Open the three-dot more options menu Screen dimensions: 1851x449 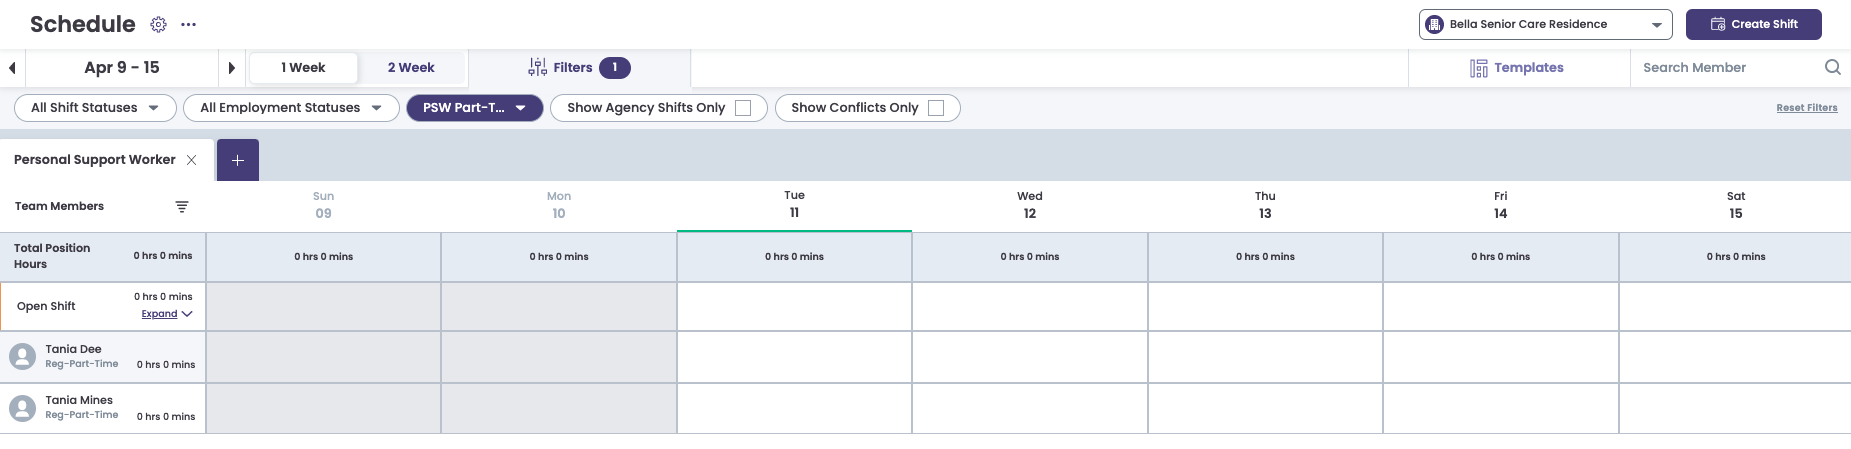click(x=188, y=25)
